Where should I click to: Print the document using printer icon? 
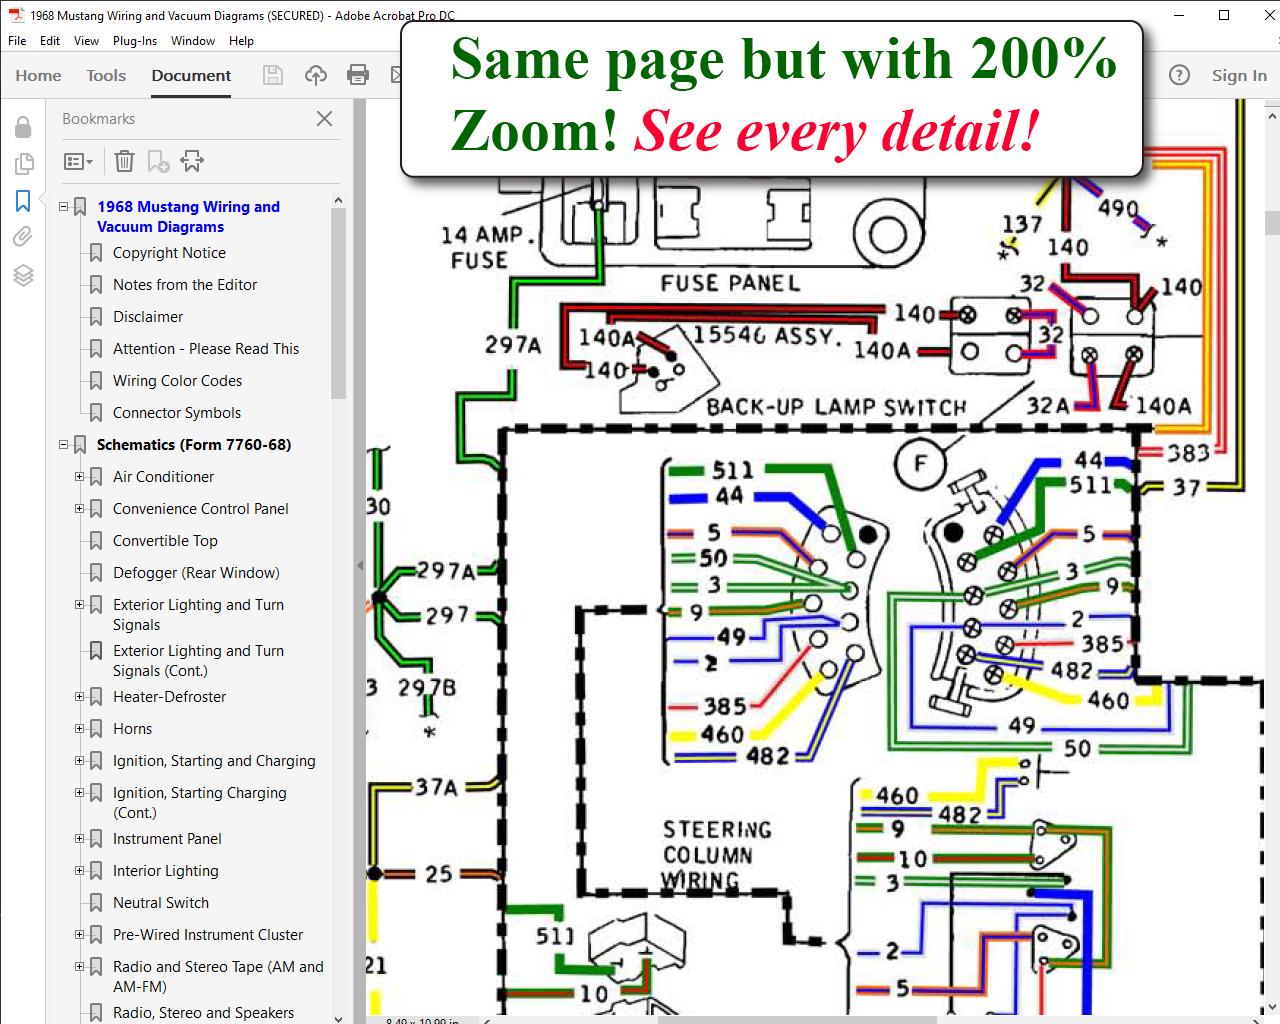pos(358,75)
